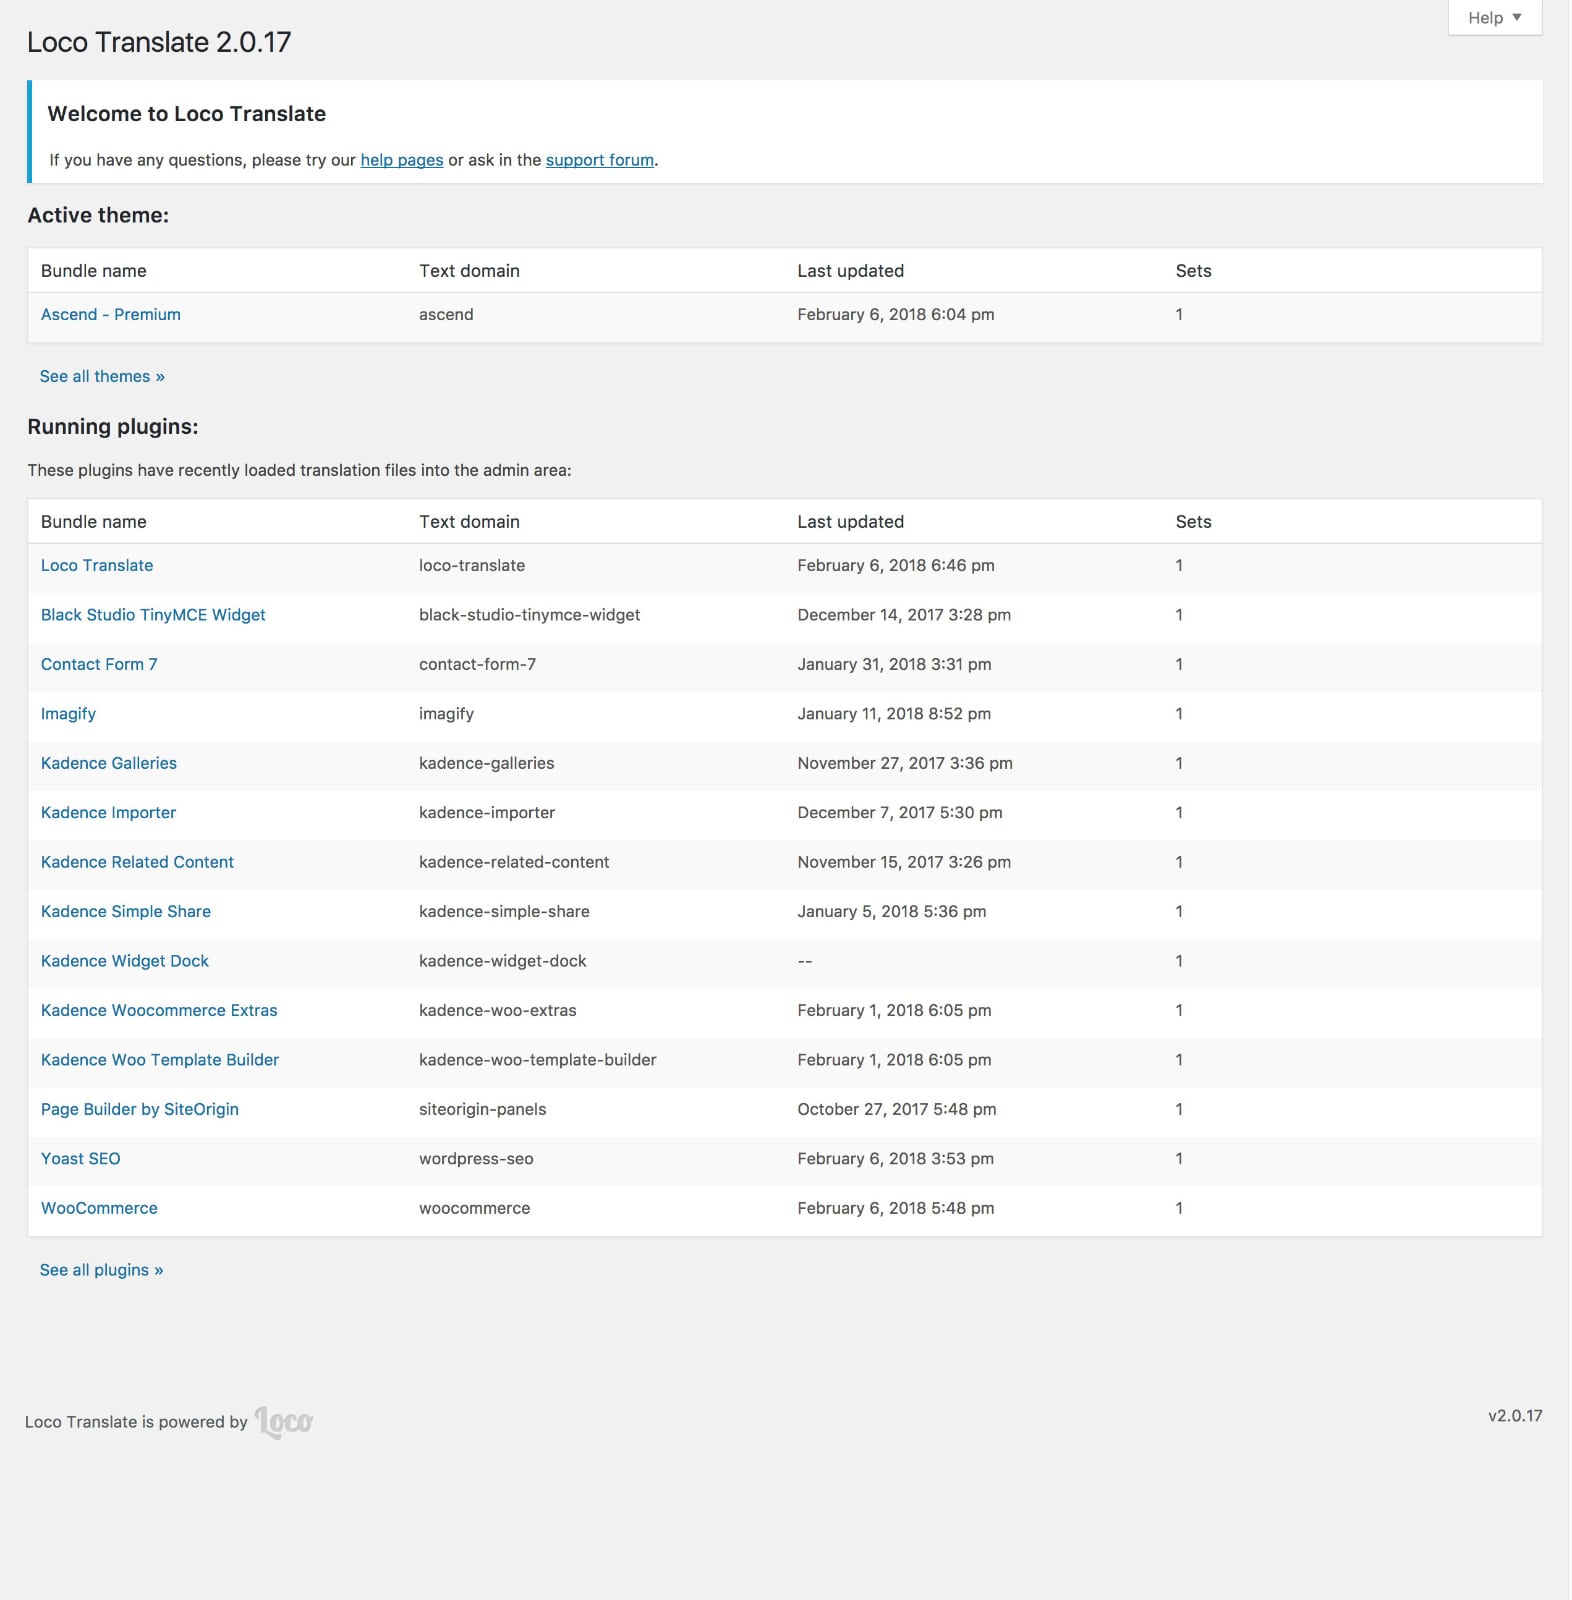Open Contact Form 7 plugin bundle
Image resolution: width=1572 pixels, height=1600 pixels.
(x=98, y=664)
